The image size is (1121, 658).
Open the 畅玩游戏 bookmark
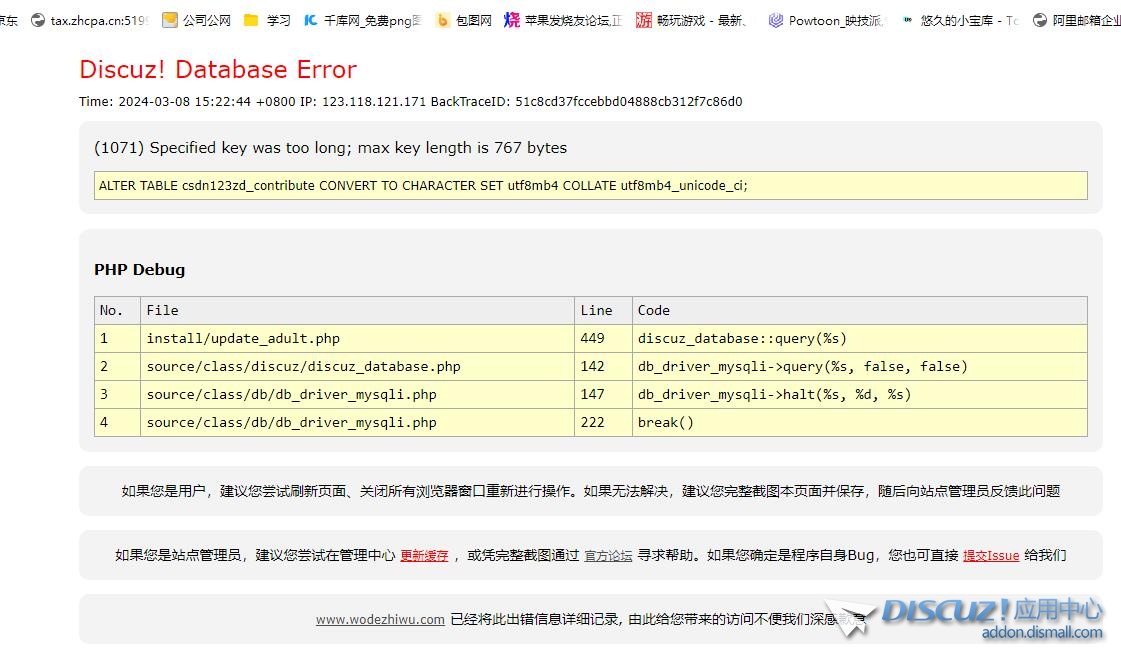pyautogui.click(x=692, y=20)
